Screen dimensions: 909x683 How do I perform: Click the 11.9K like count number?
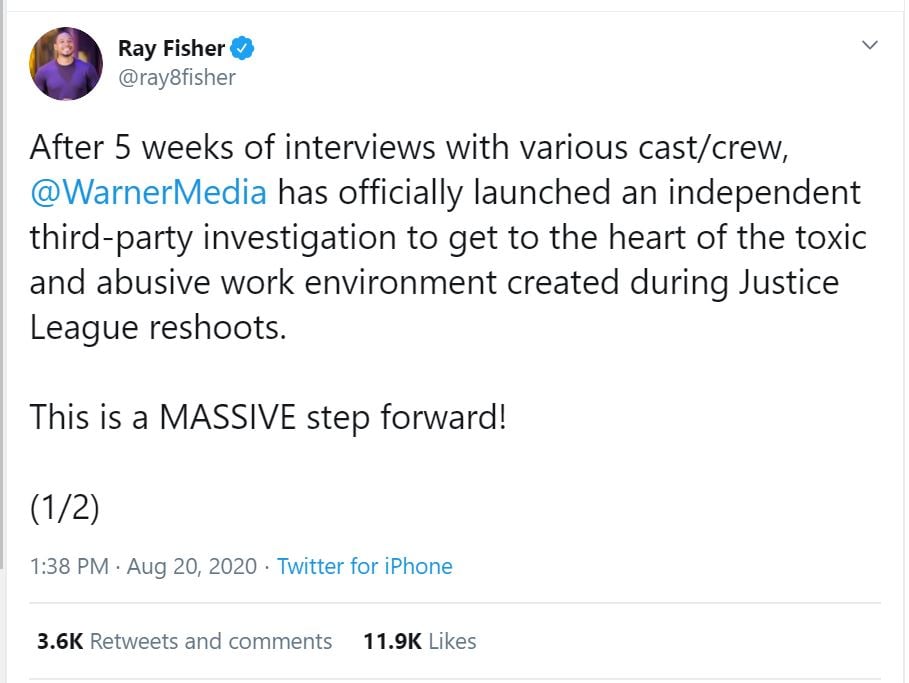coord(392,641)
